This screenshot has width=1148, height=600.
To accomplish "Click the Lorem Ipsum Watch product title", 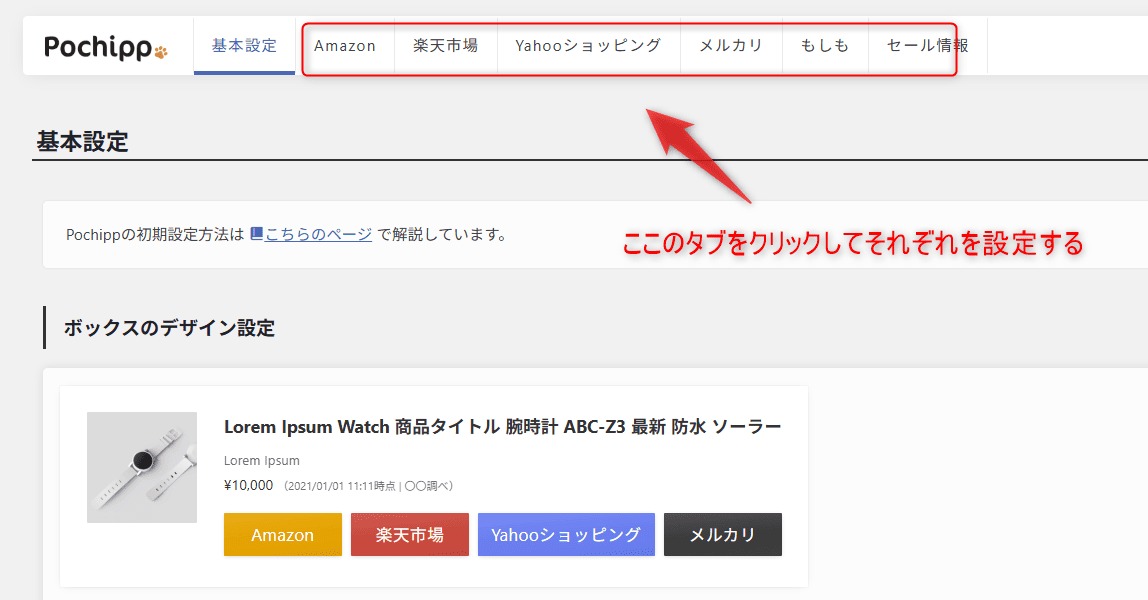I will 502,427.
